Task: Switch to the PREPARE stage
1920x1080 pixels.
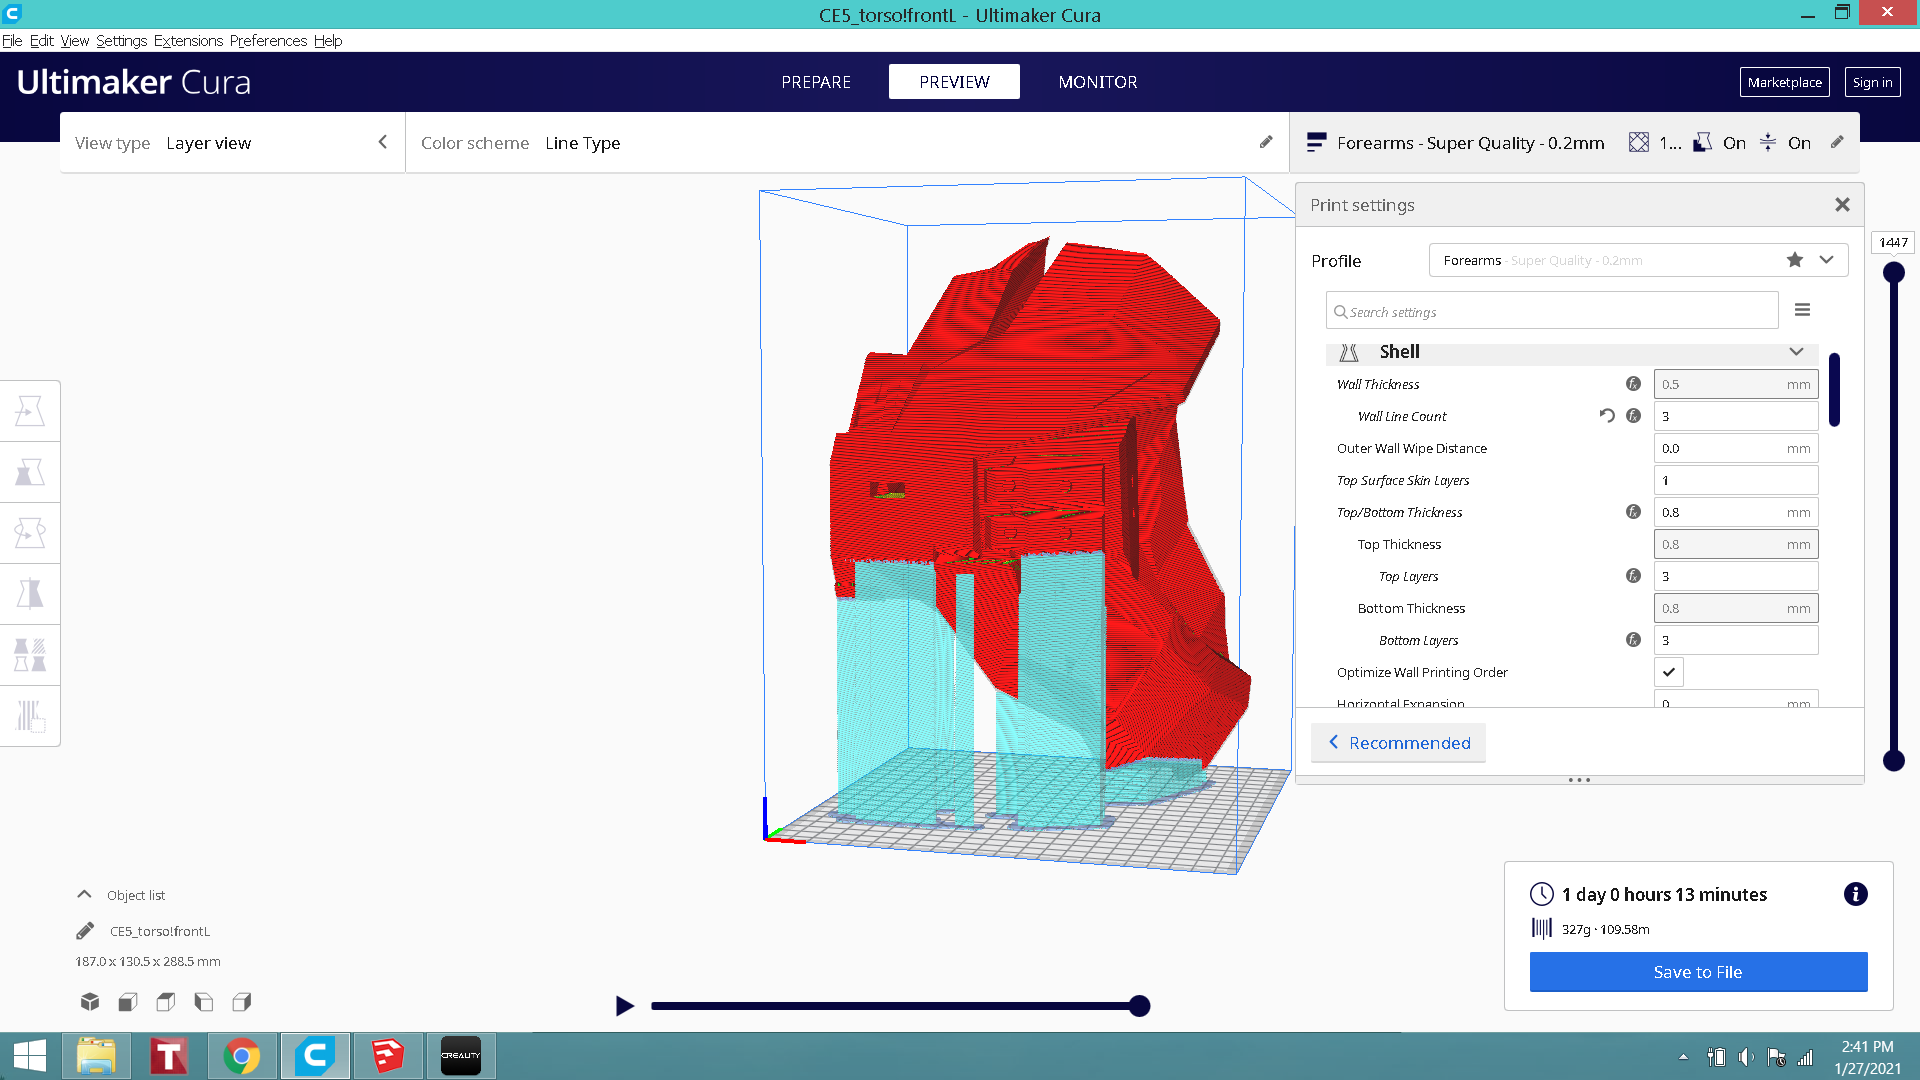Action: tap(816, 82)
